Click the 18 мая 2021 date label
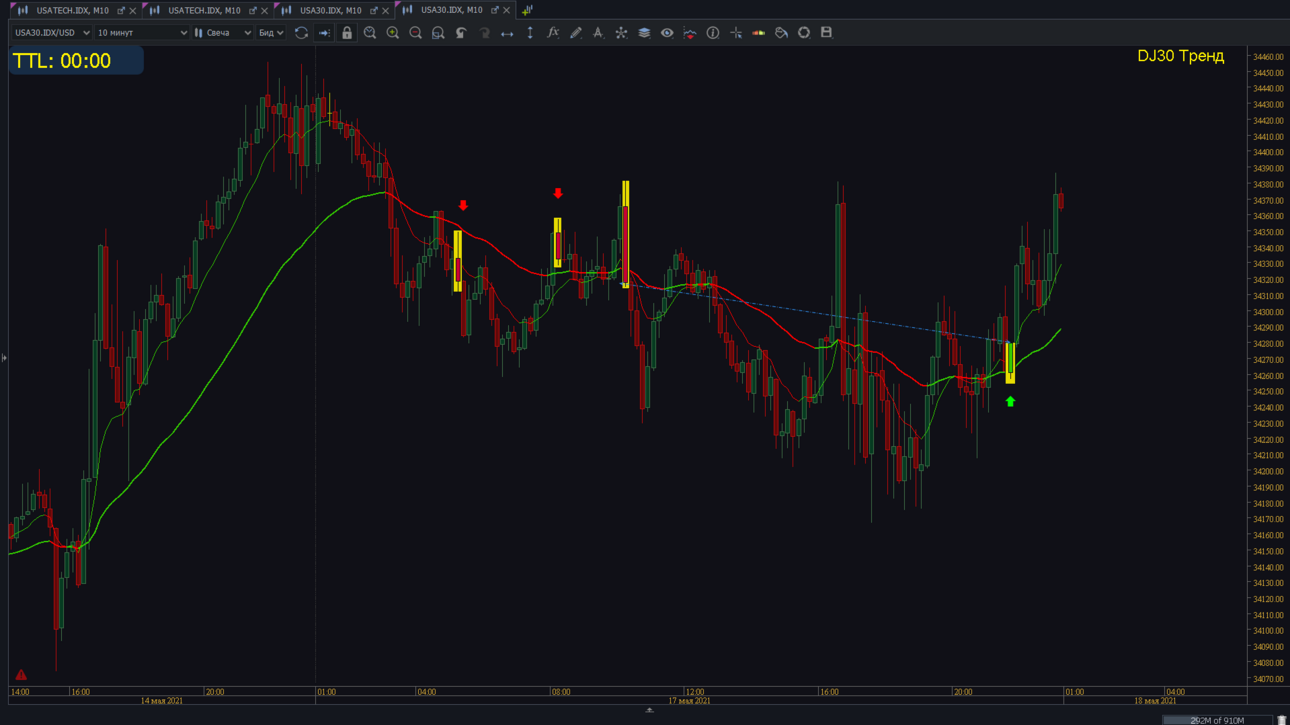The width and height of the screenshot is (1290, 725). (1155, 701)
